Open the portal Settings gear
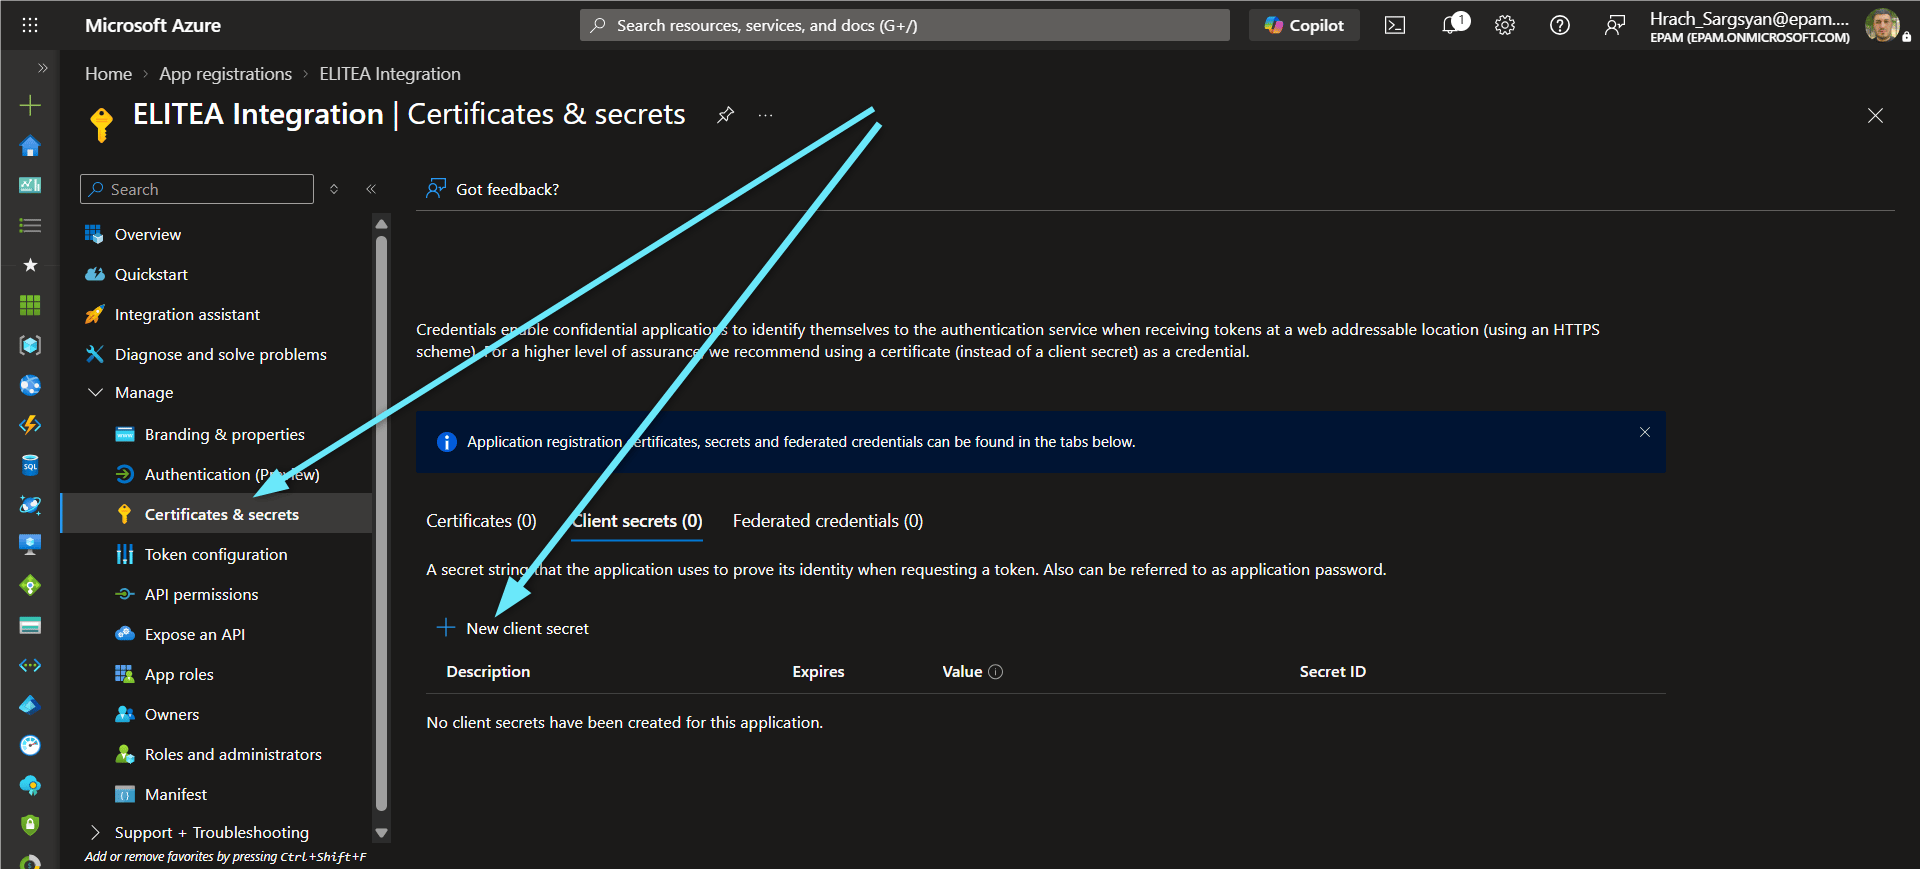 [x=1505, y=25]
